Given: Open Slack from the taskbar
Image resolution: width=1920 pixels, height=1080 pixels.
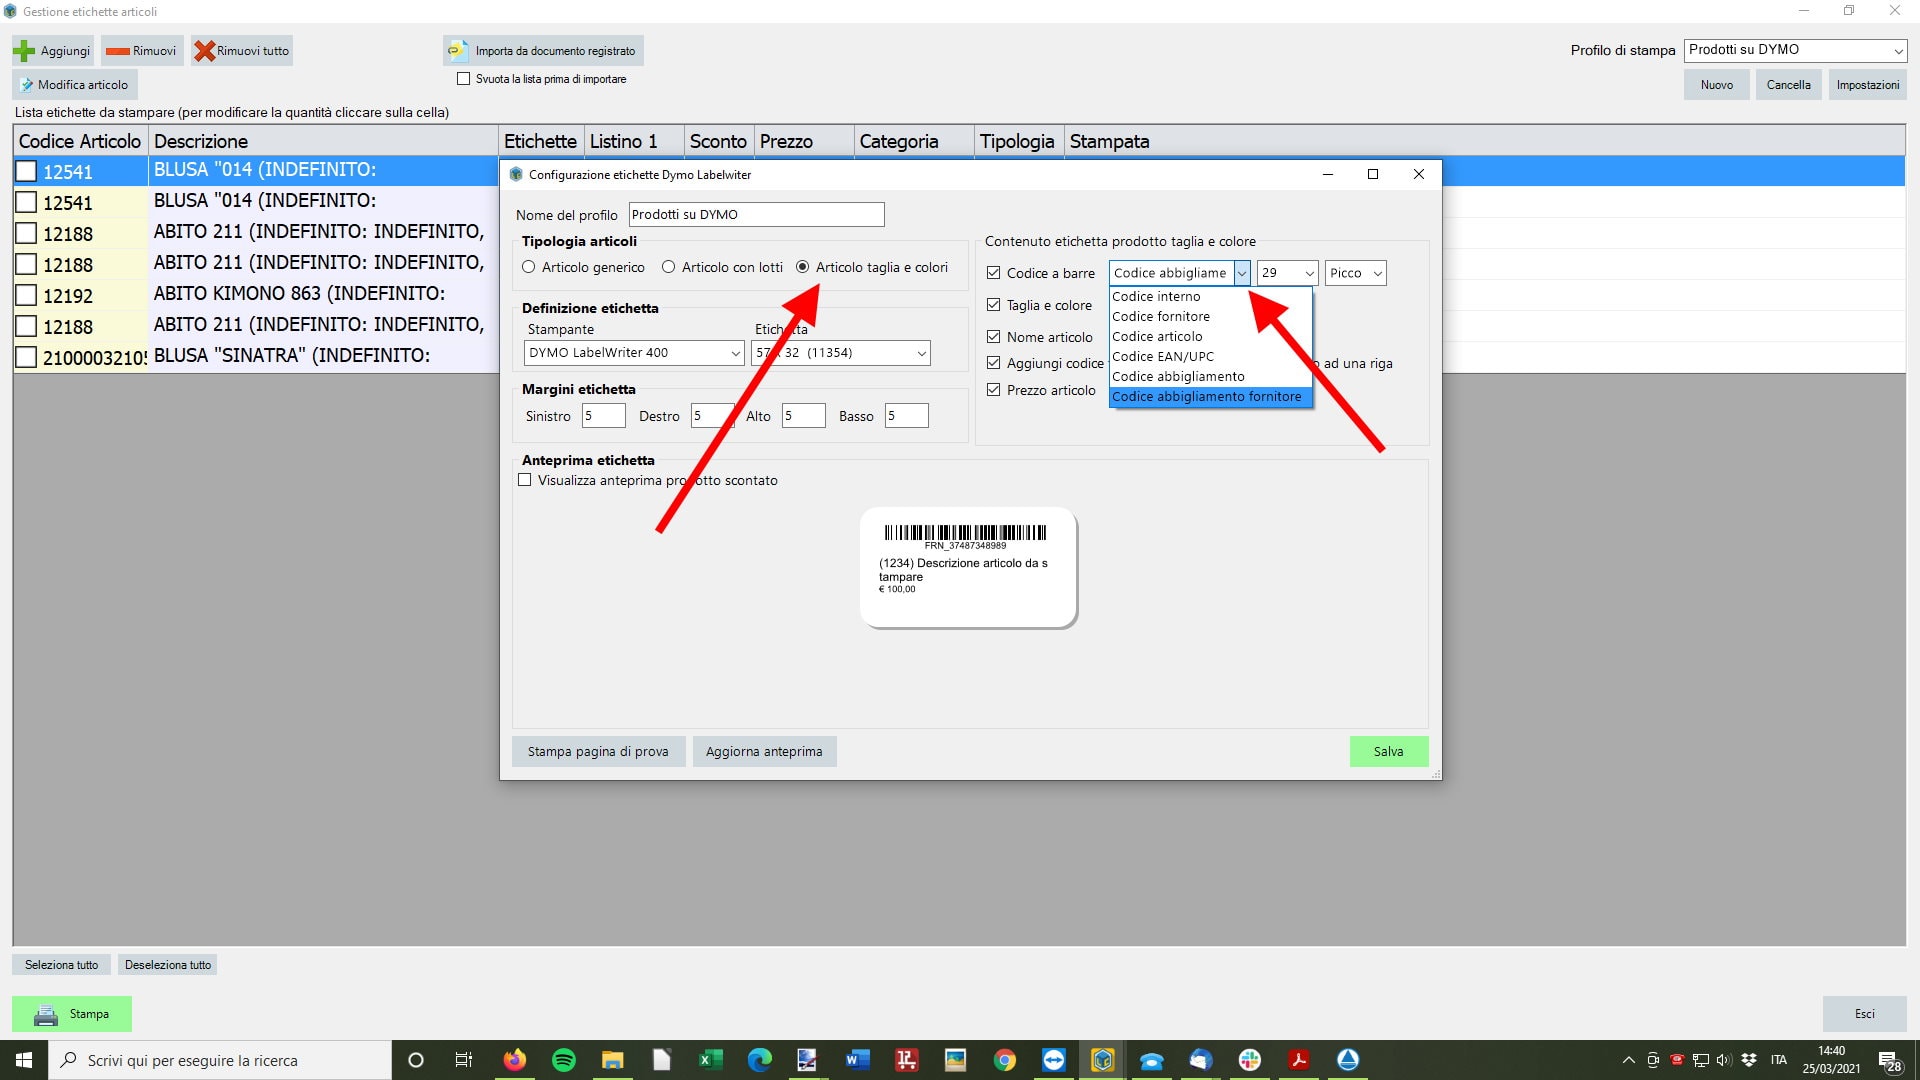Looking at the screenshot, I should pos(1250,1060).
